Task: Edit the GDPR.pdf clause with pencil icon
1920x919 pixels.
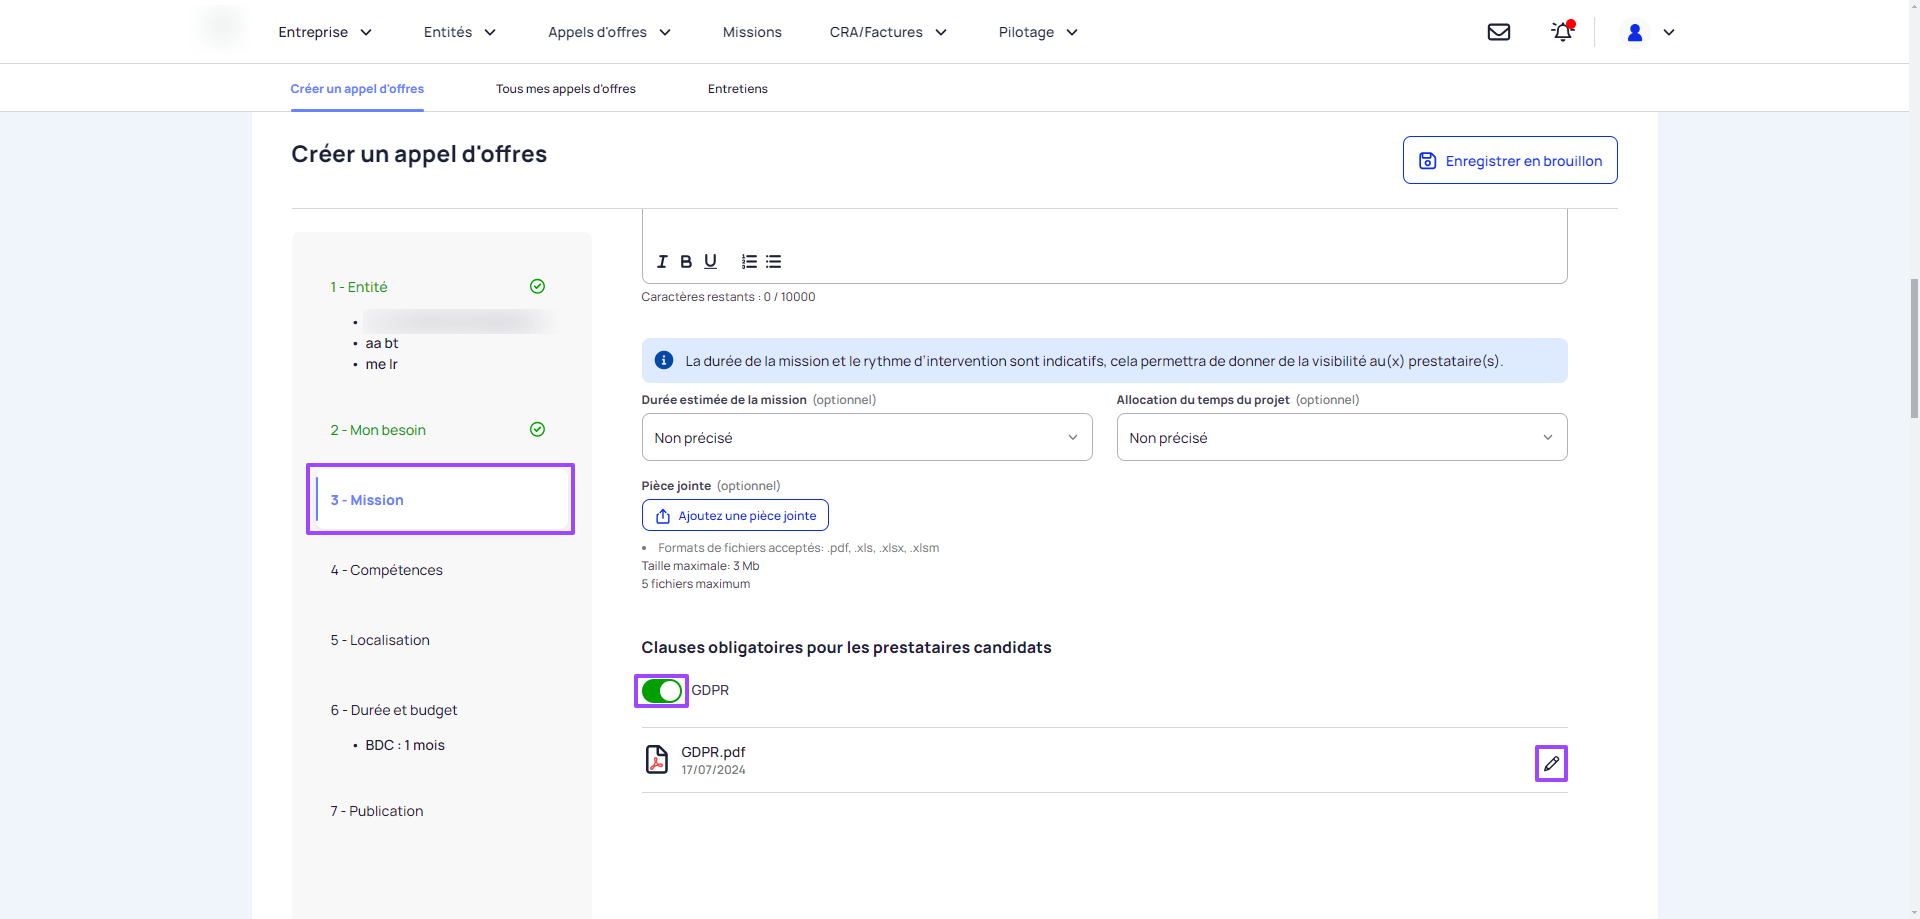Action: (1551, 764)
